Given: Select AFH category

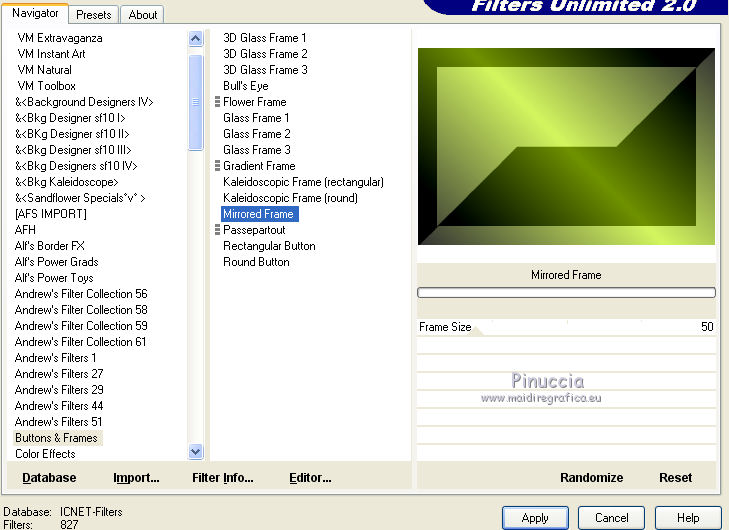Looking at the screenshot, I should pyautogui.click(x=25, y=230).
